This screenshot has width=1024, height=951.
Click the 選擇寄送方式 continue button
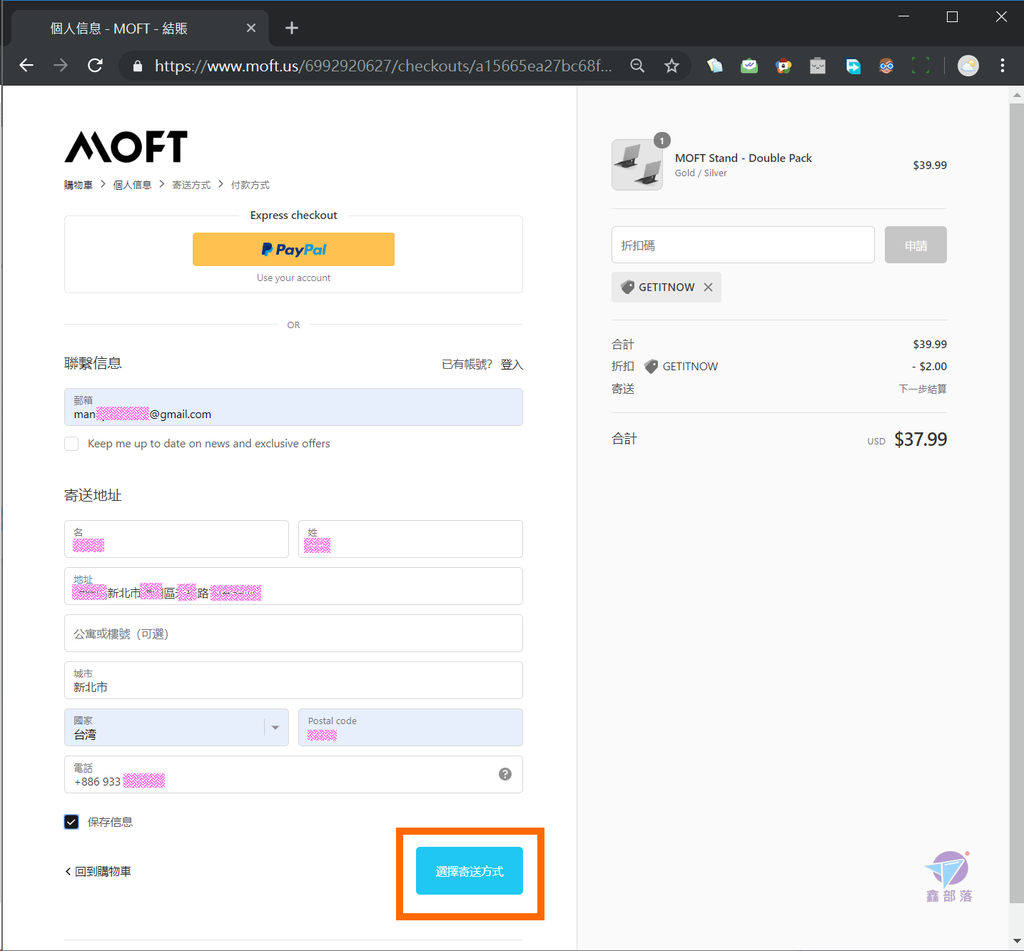[470, 871]
